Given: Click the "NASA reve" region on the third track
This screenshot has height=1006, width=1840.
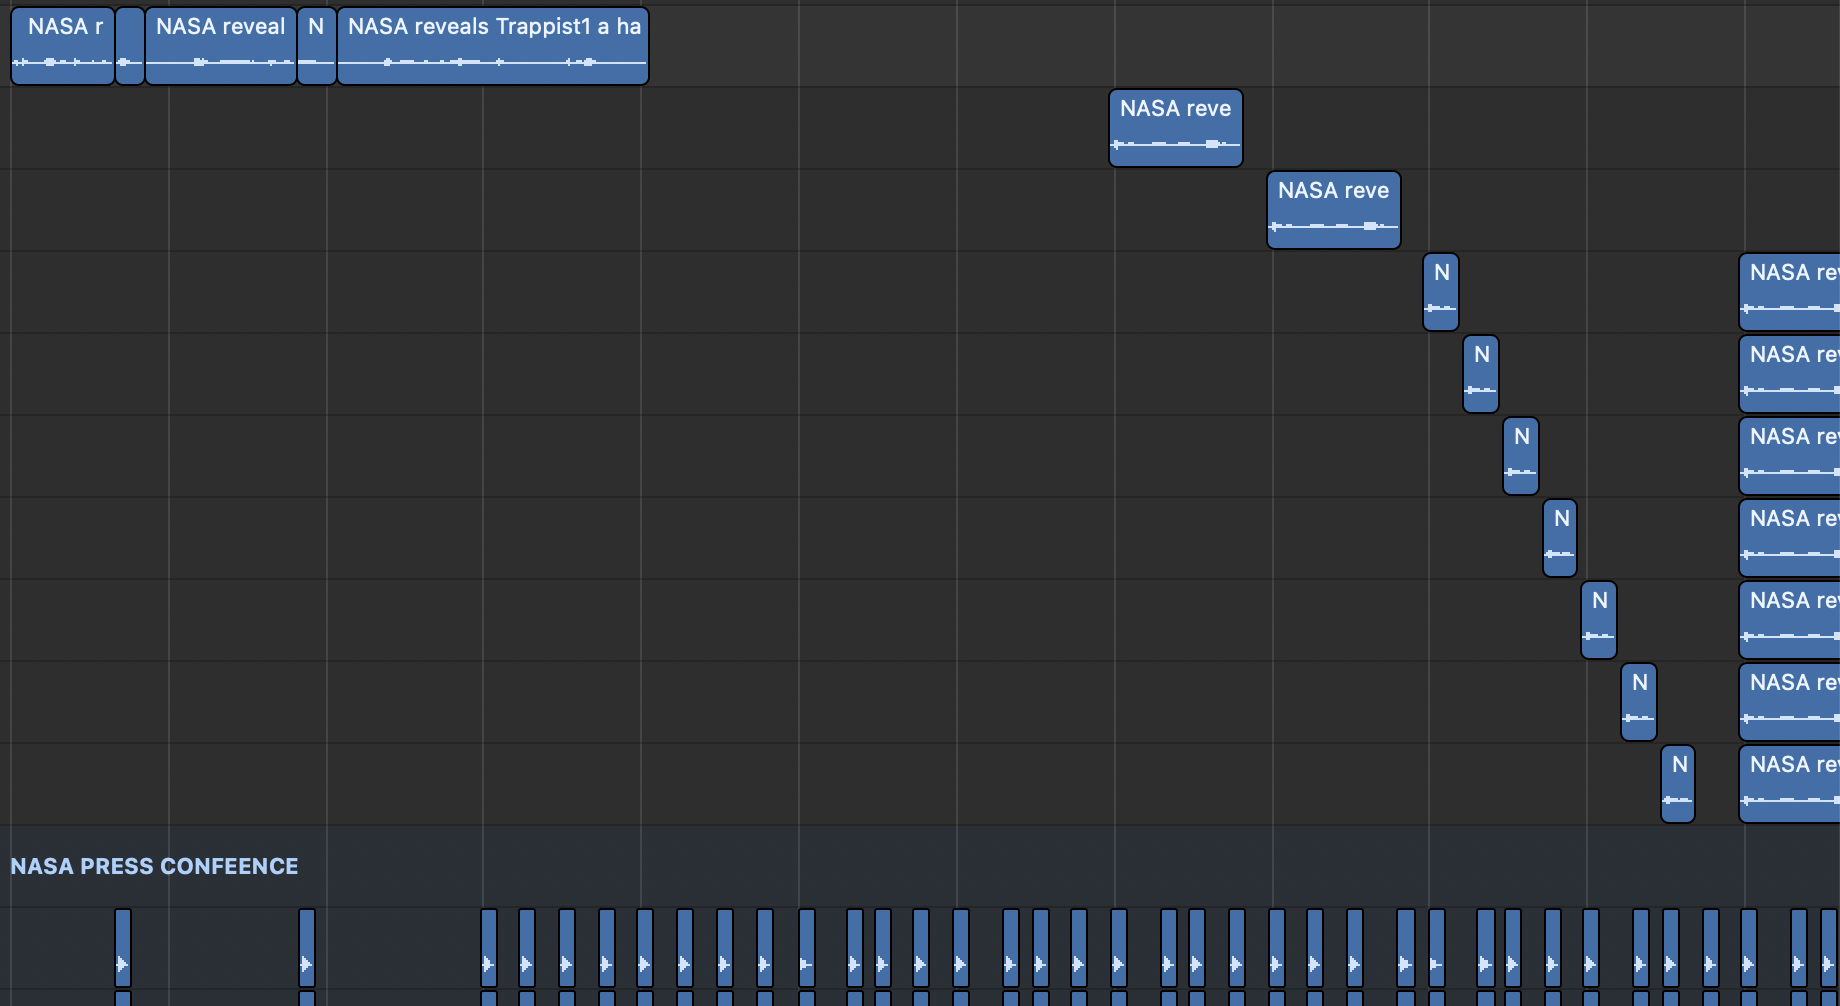Looking at the screenshot, I should pyautogui.click(x=1333, y=210).
